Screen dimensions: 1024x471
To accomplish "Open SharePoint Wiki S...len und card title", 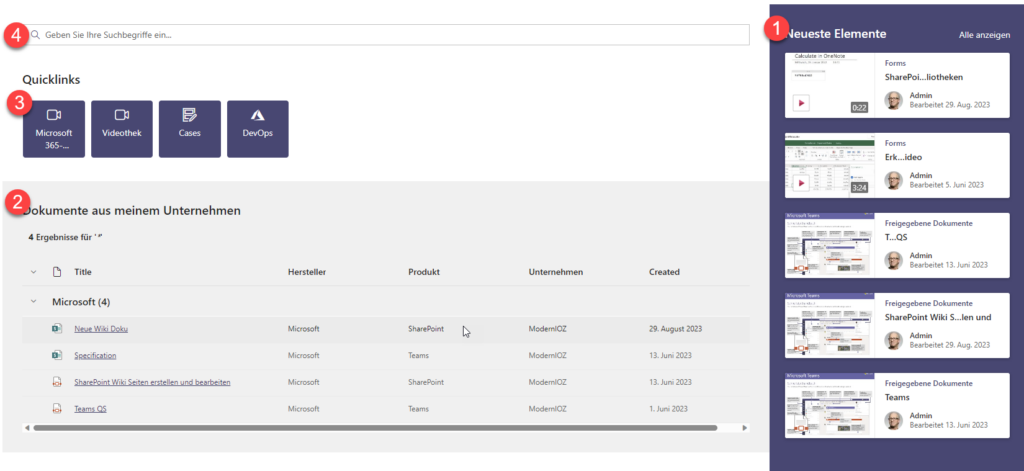I will click(938, 317).
